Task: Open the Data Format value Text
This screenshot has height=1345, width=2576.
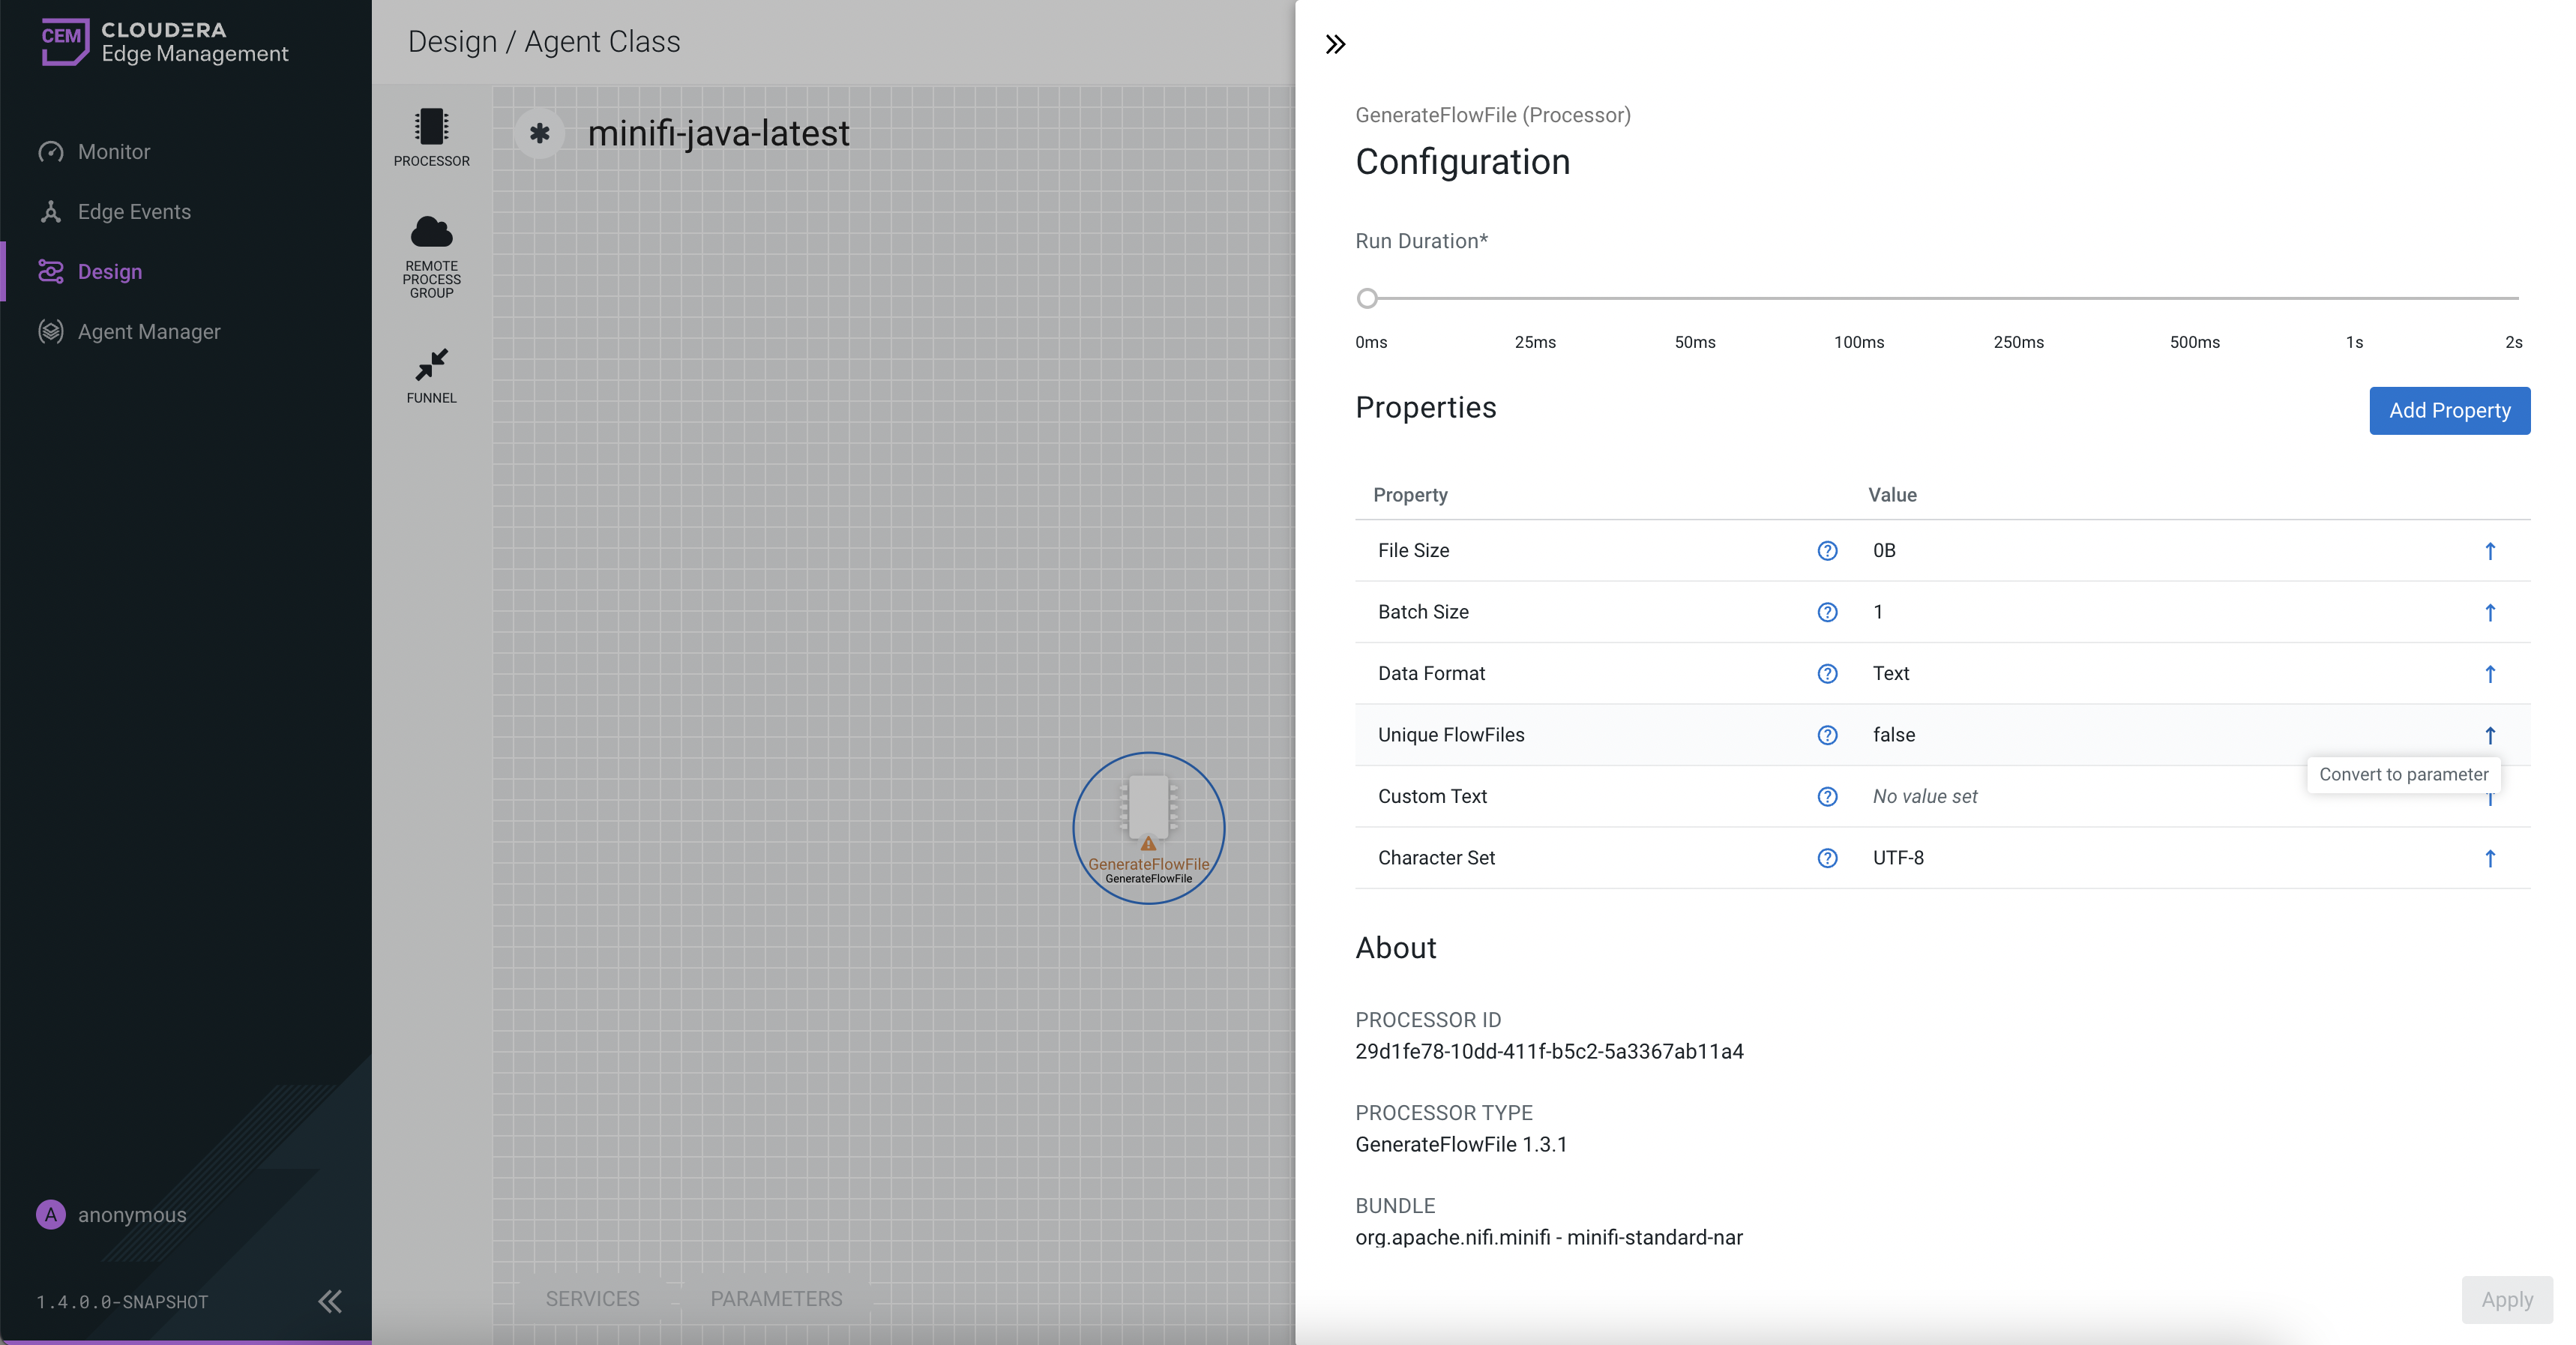Action: coord(1891,674)
